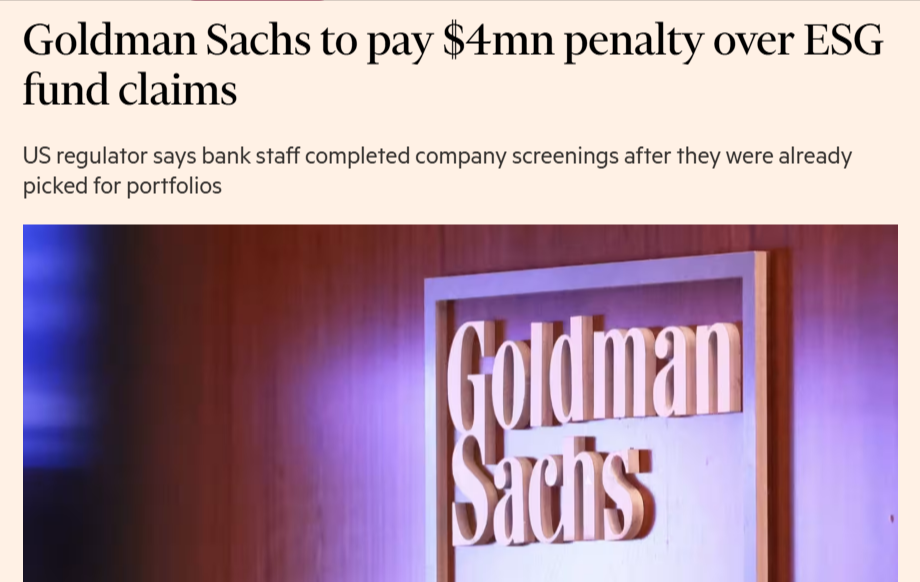Click "fund claims" in the headline
Screen dimensions: 920x582
point(129,91)
